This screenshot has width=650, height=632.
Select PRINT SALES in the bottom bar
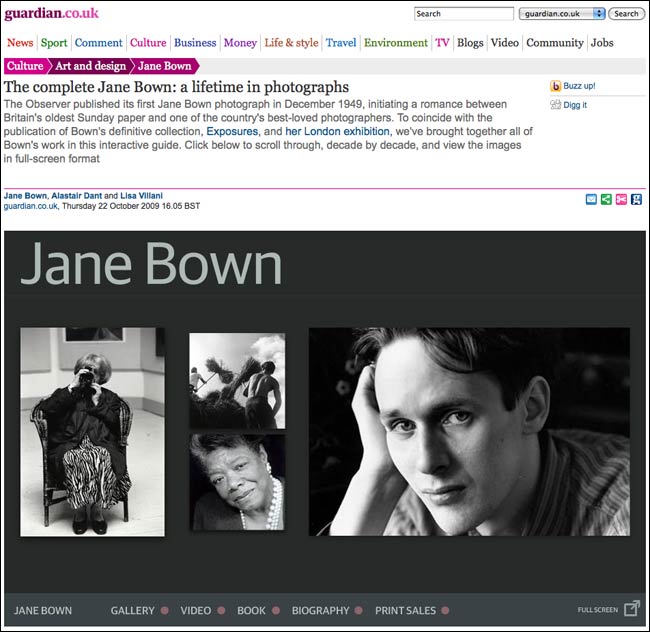point(405,610)
